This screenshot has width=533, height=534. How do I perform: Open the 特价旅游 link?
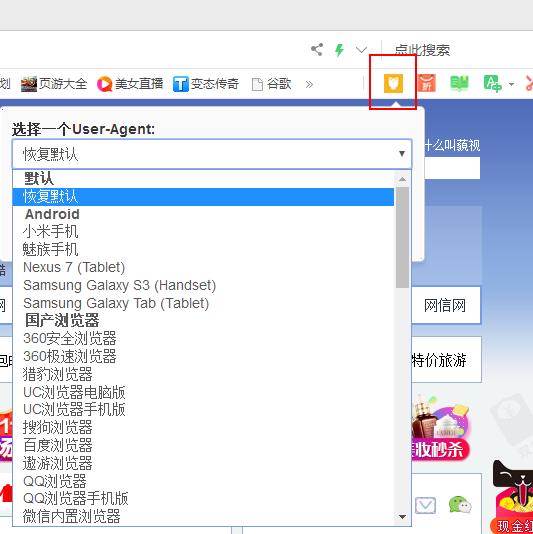click(439, 360)
